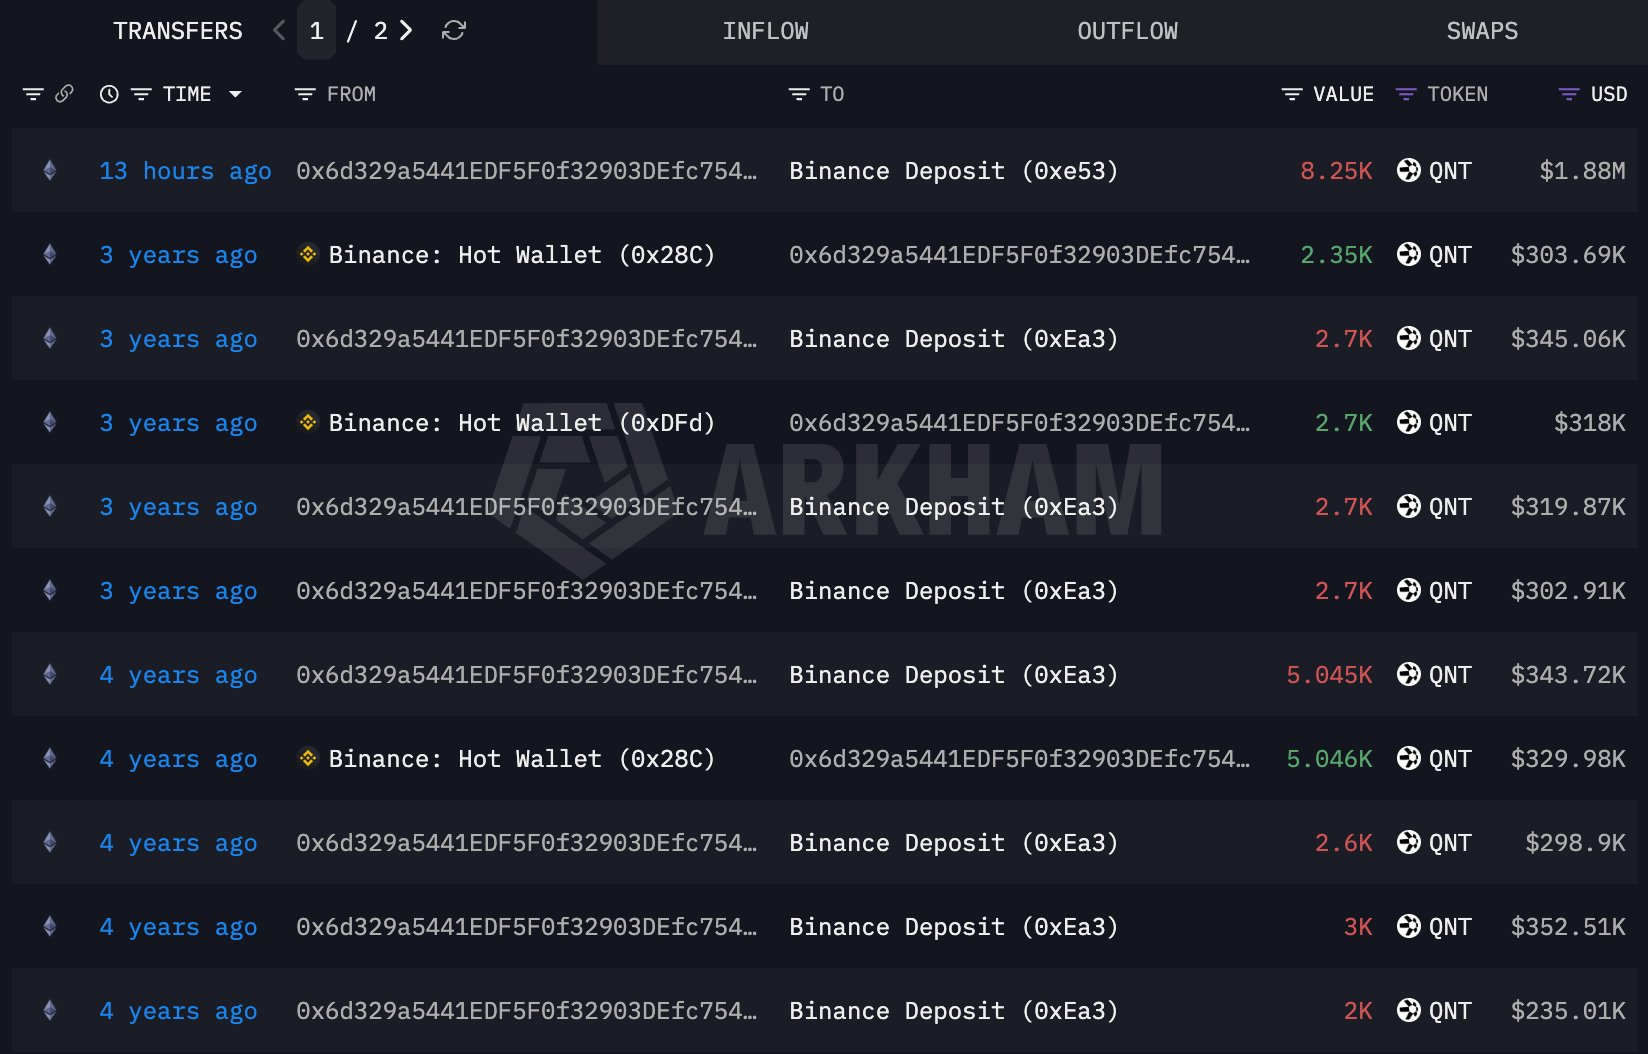Open the VALUE column filter
The width and height of the screenshot is (1648, 1054).
pos(1292,94)
